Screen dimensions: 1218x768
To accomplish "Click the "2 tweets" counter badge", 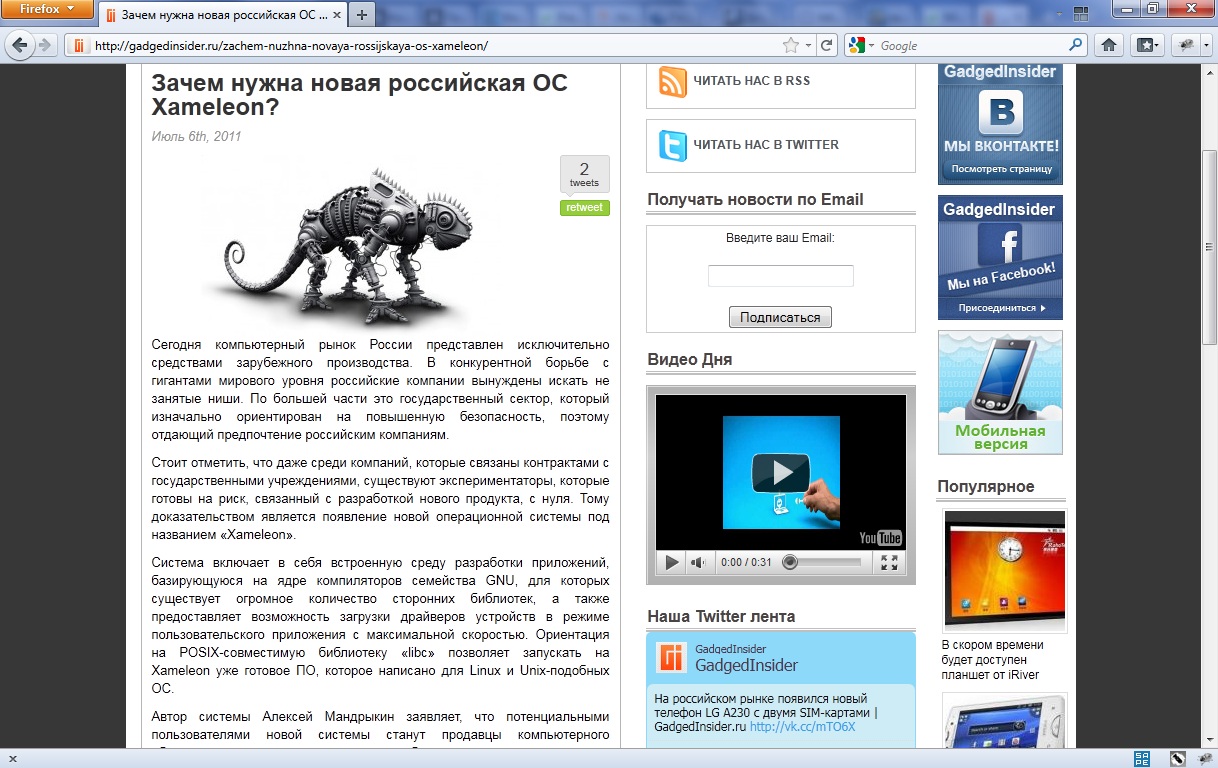I will 584,175.
